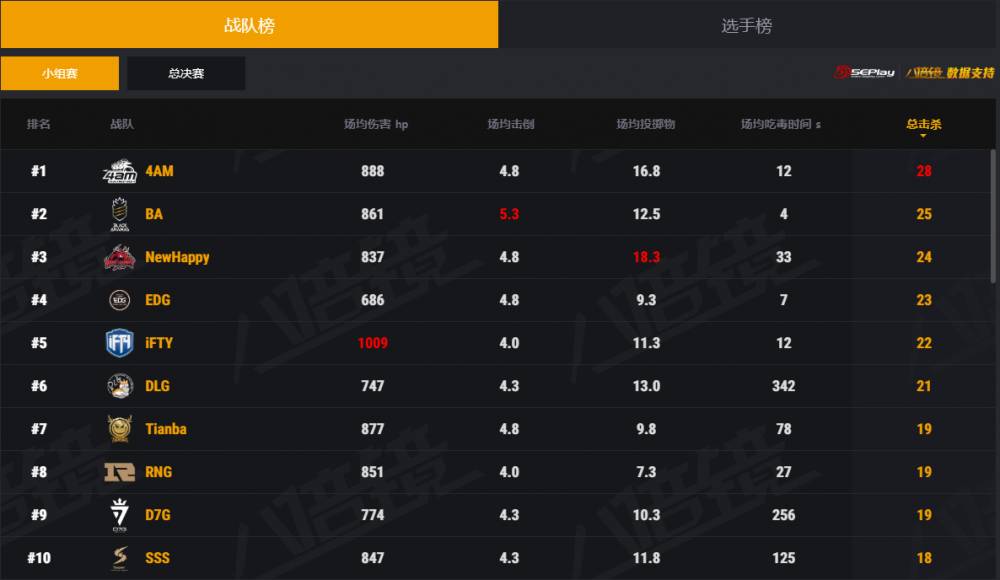Click the RNG team logo
Screen dimensions: 1000x580
coord(120,472)
